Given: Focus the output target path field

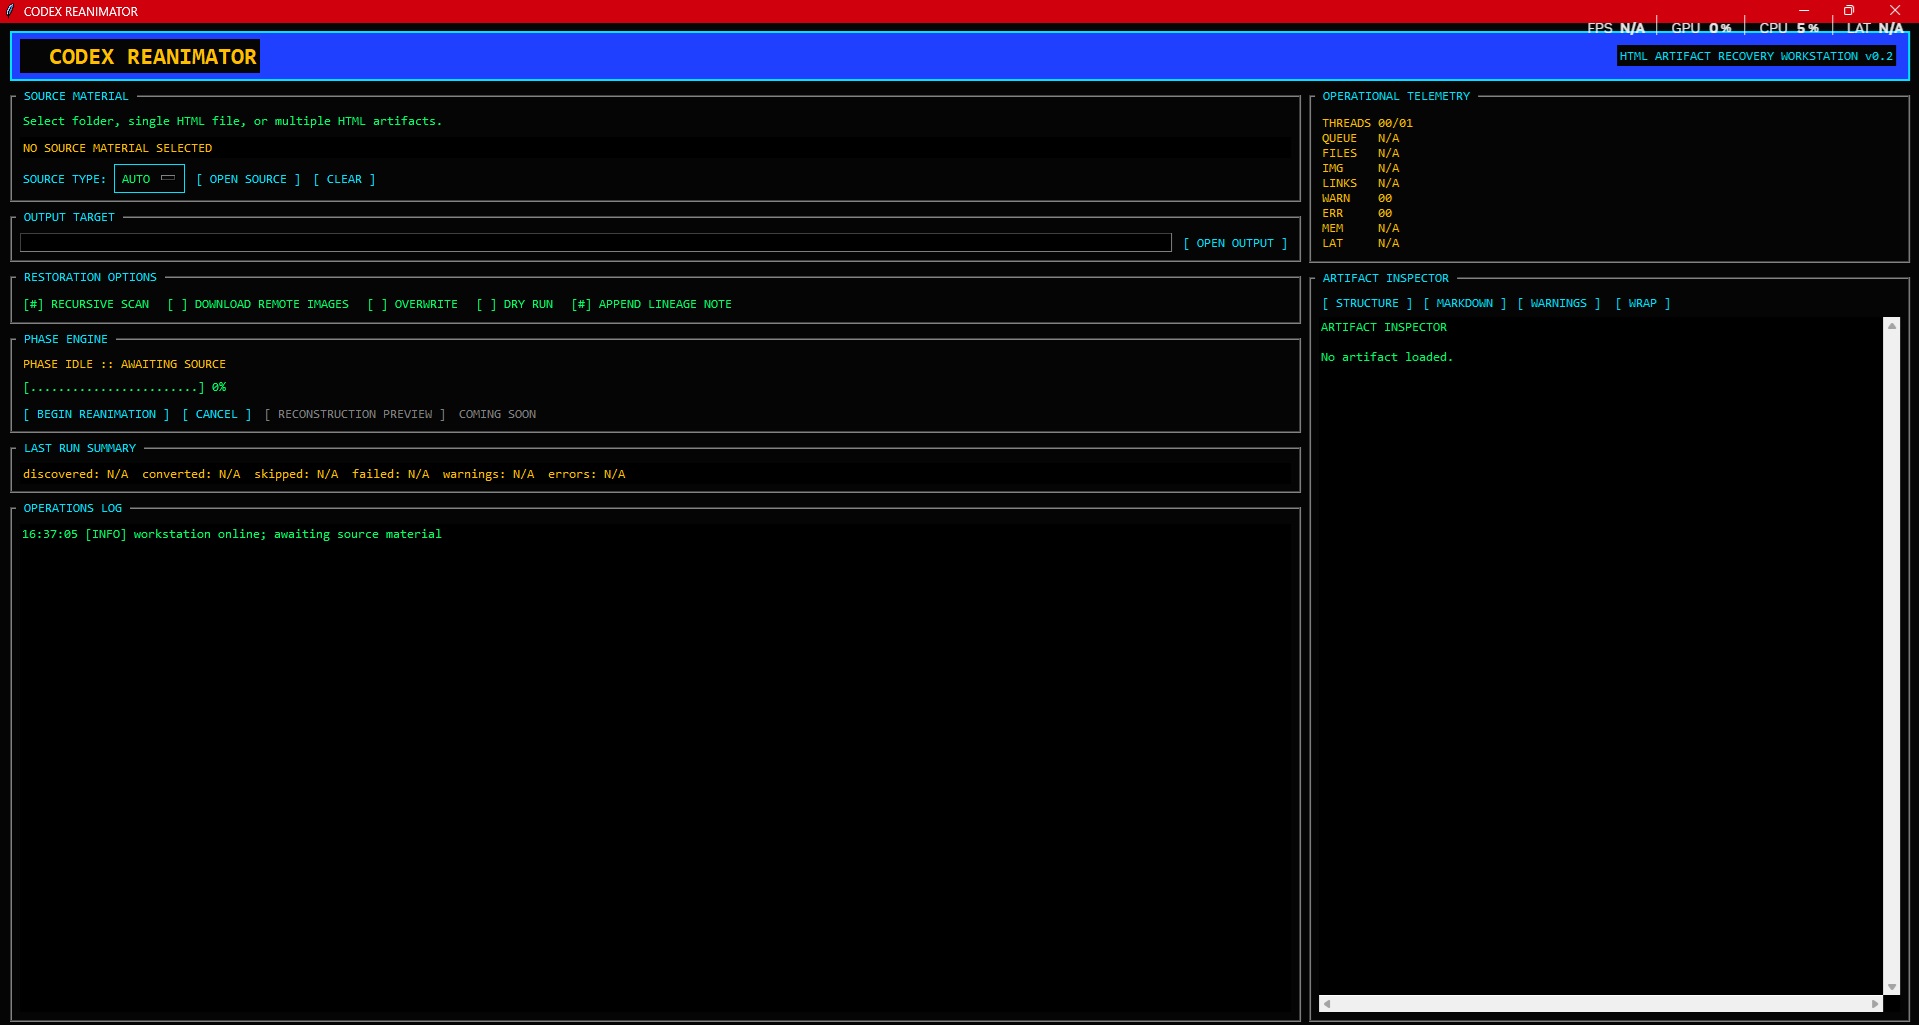Looking at the screenshot, I should click(595, 243).
